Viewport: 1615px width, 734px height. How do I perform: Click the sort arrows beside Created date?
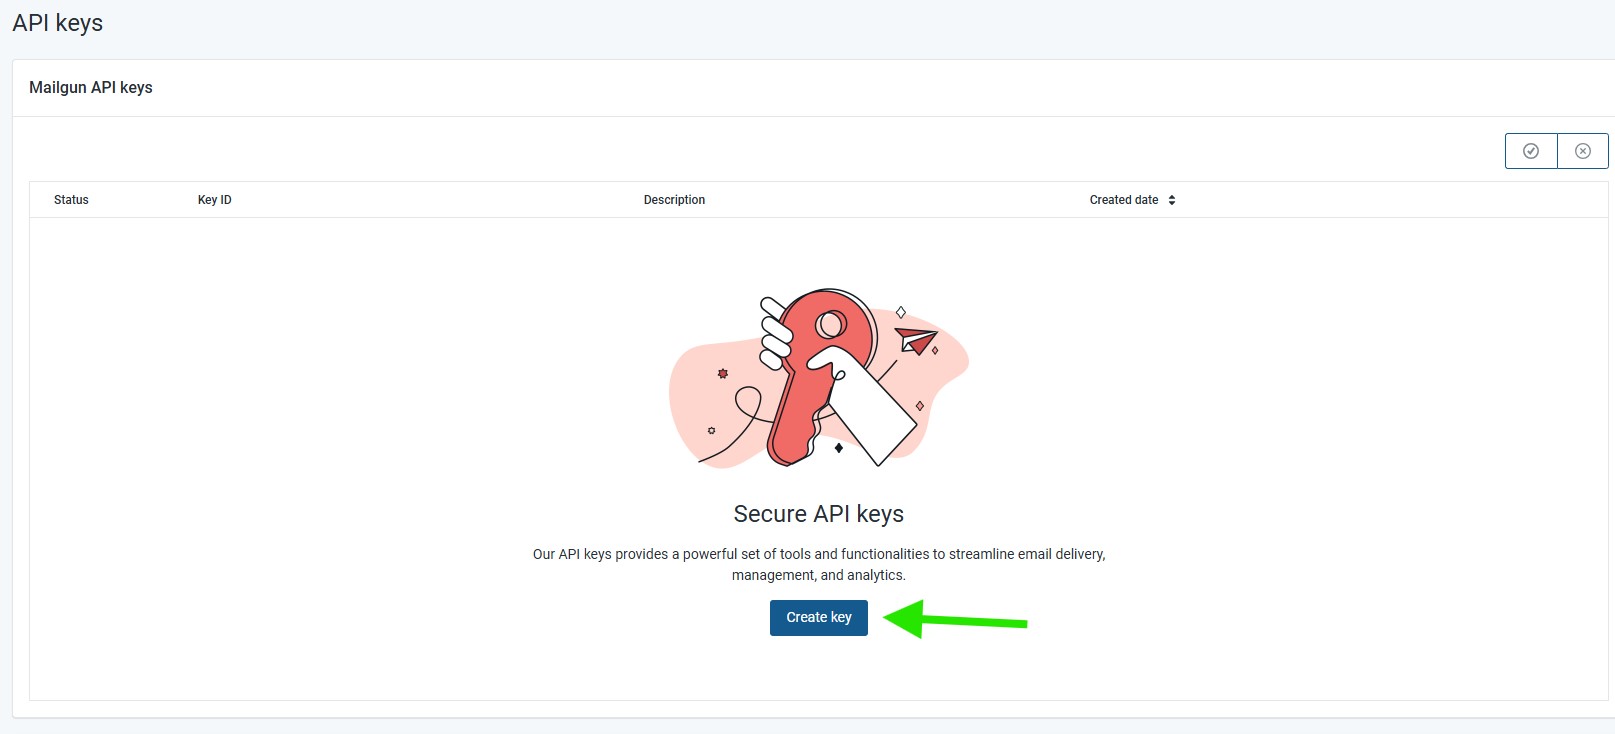tap(1171, 200)
